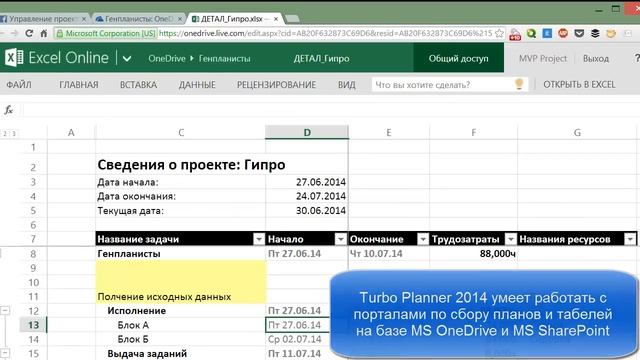Click the lightbulb tell-me icon
This screenshot has width=640, height=360.
(x=519, y=84)
